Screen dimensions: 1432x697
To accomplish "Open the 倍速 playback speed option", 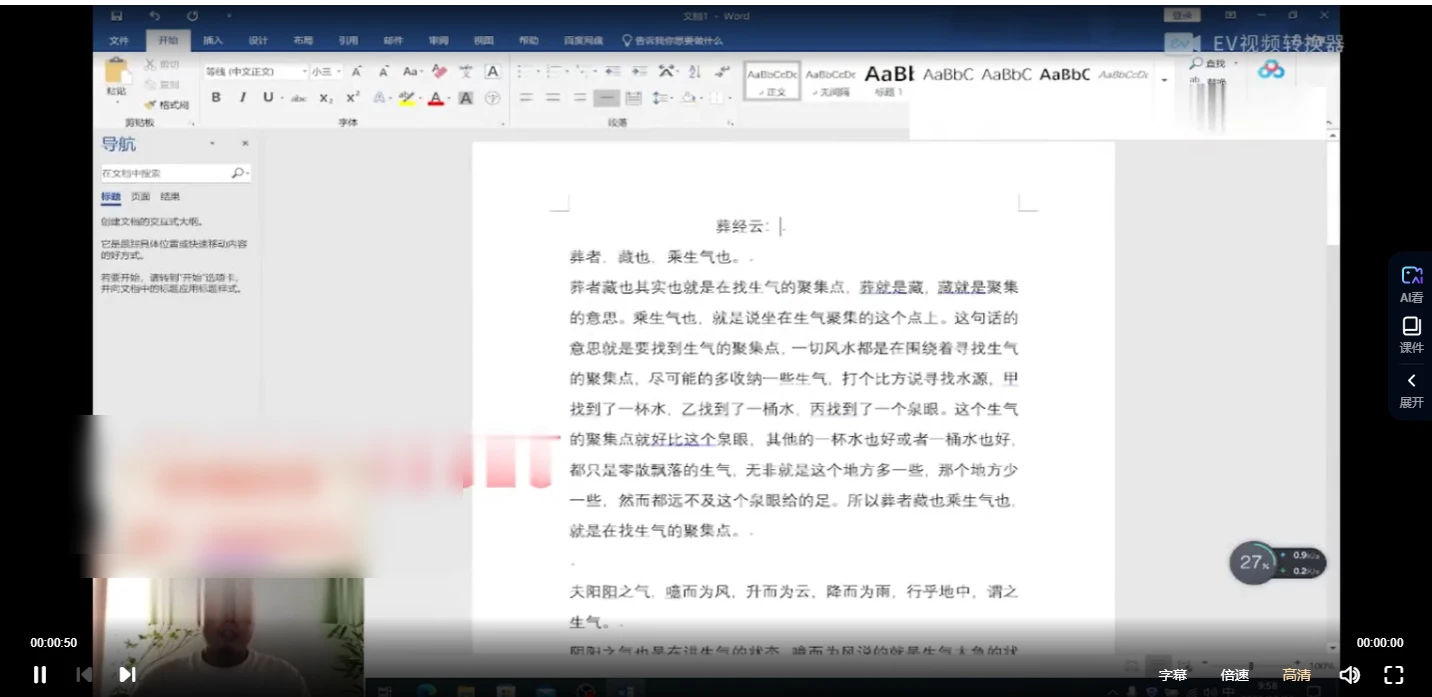I will coord(1235,675).
